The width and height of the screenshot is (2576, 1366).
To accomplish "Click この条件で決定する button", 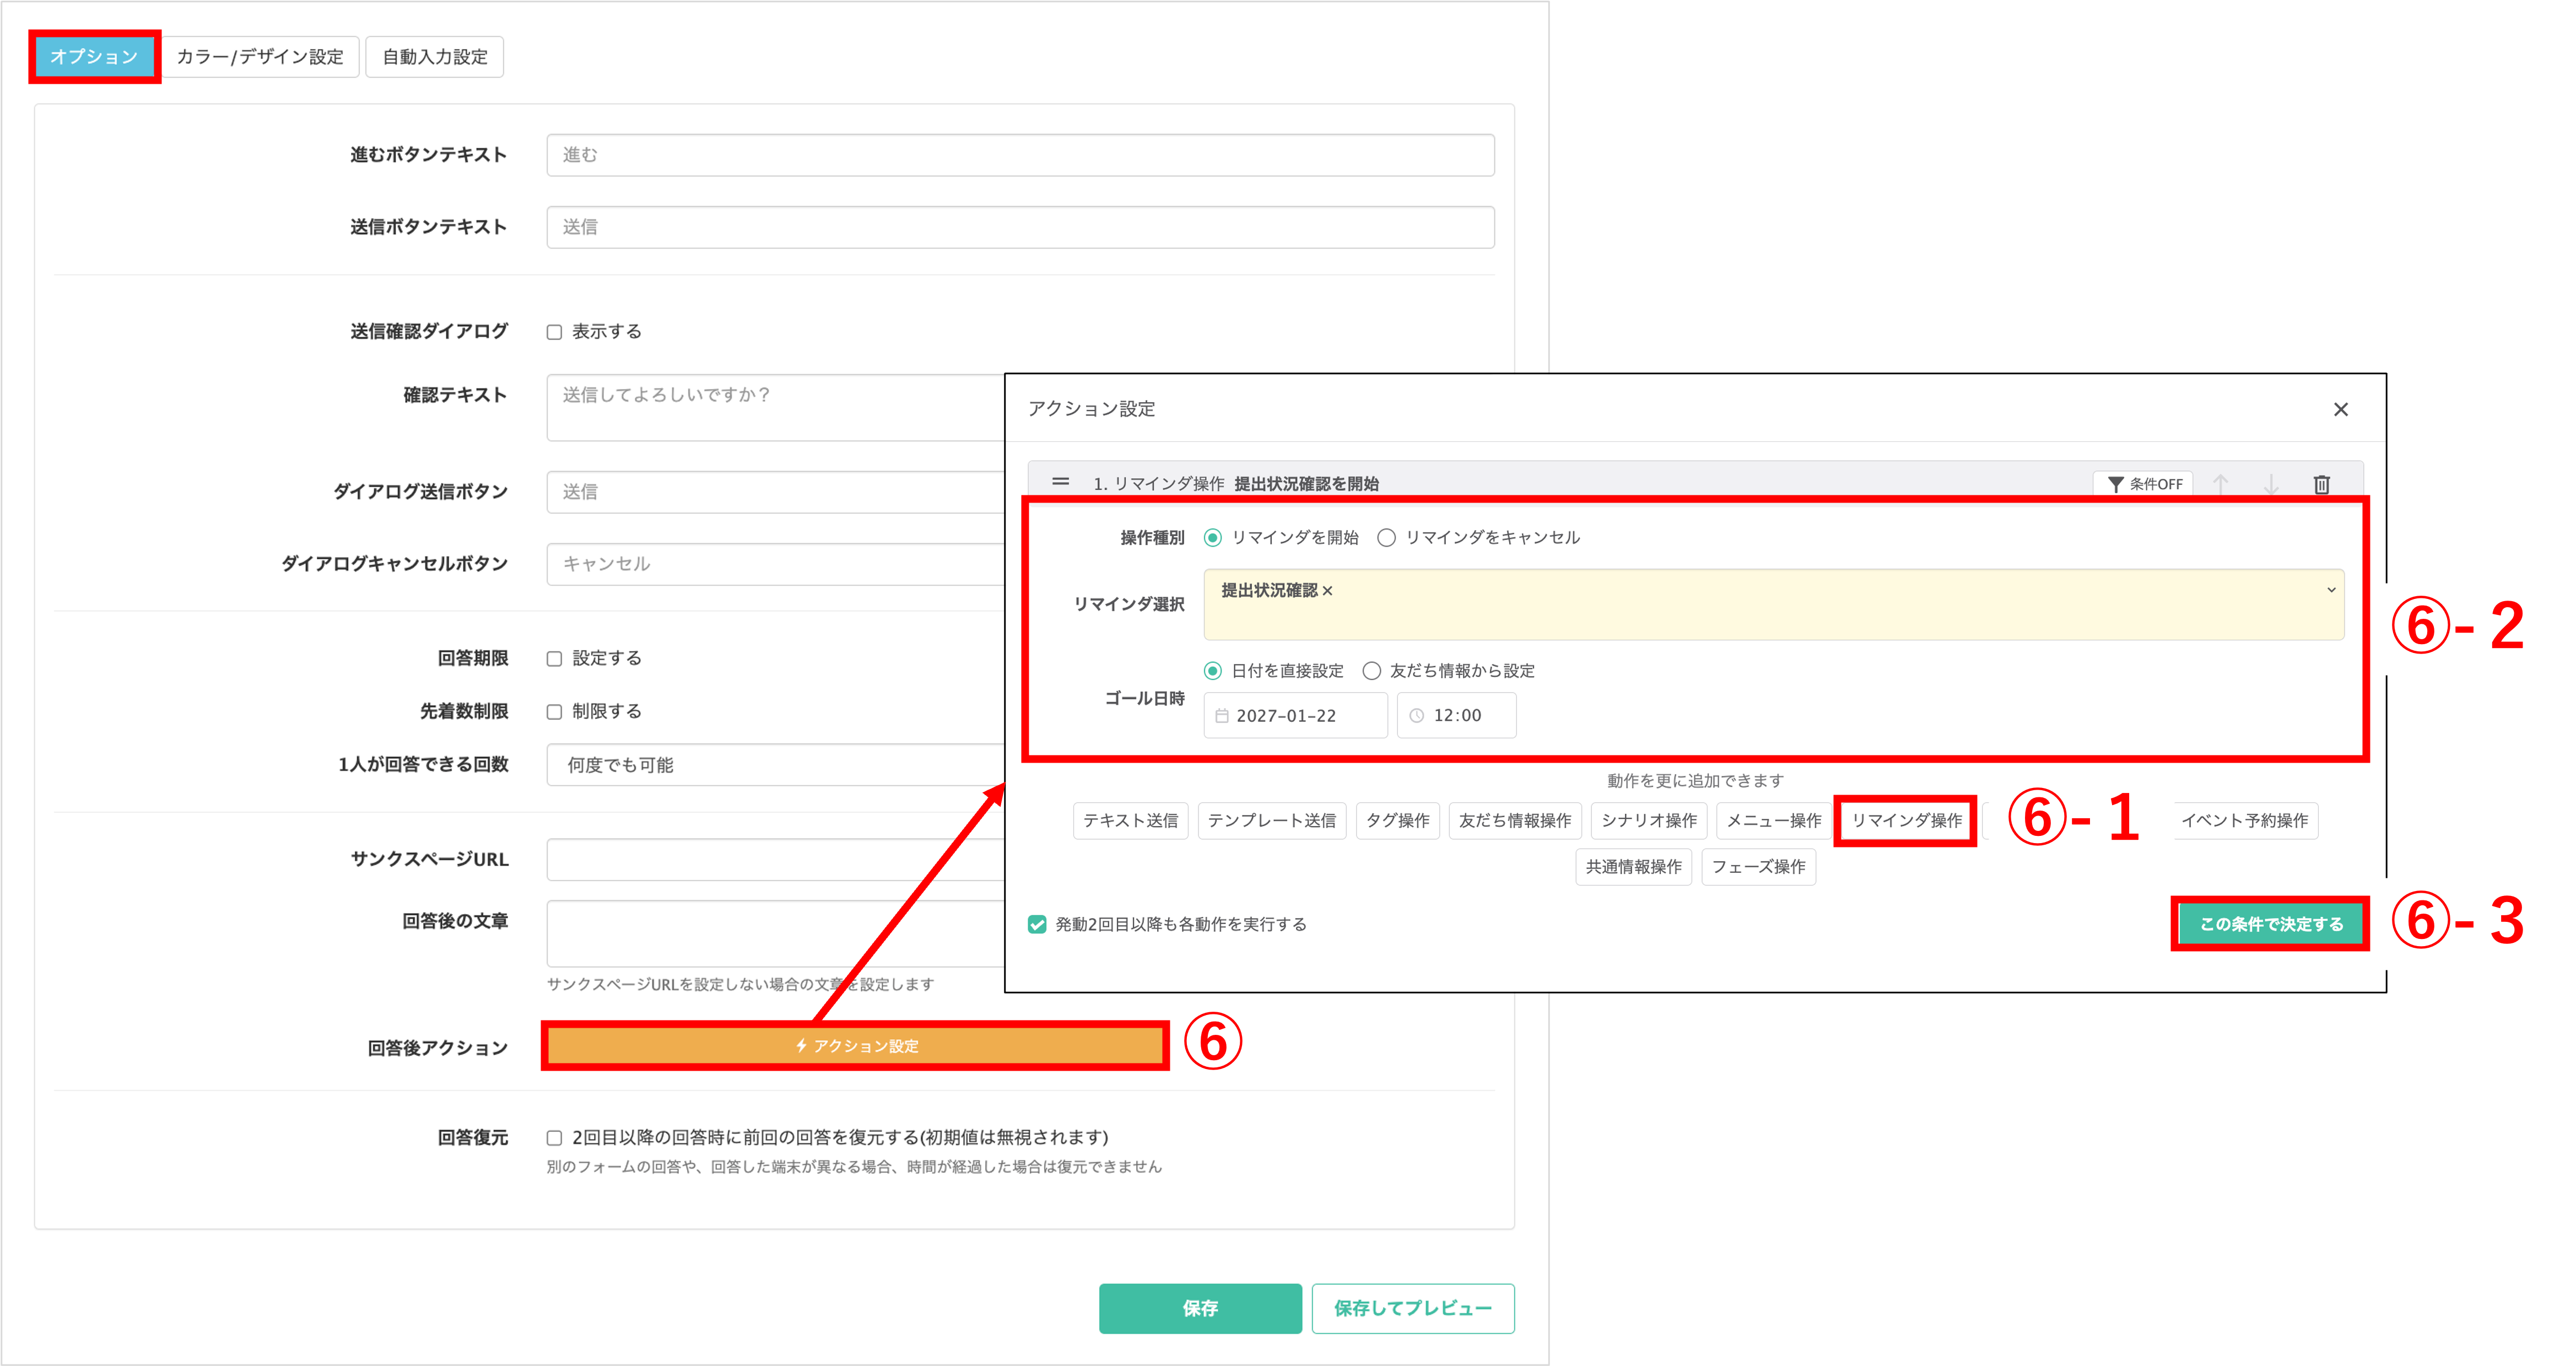I will (2270, 924).
